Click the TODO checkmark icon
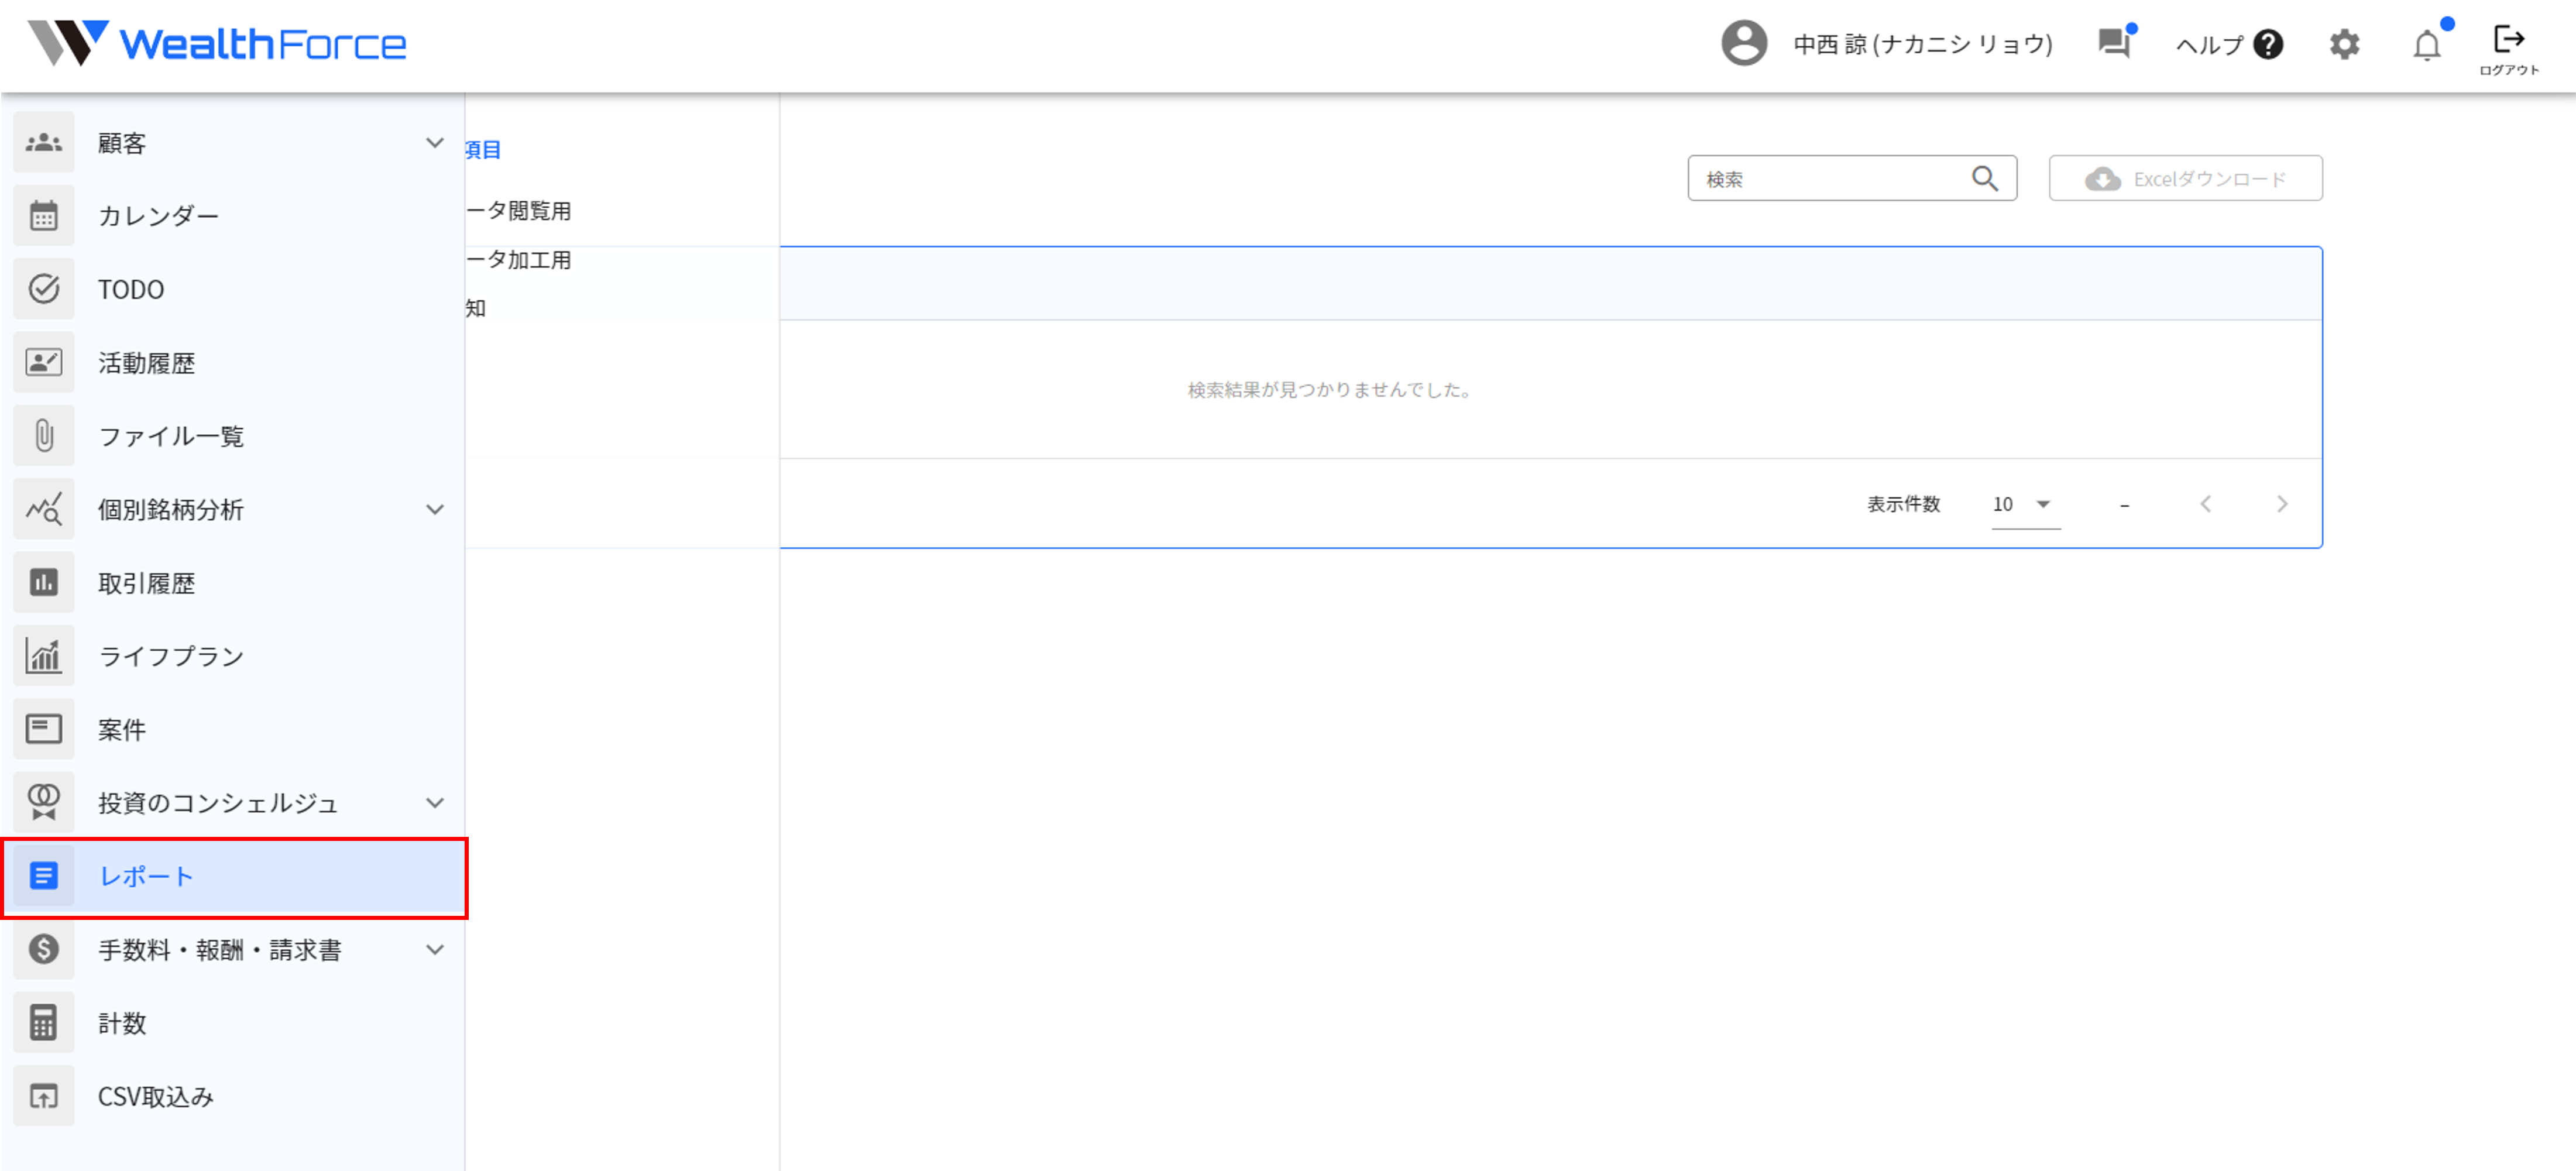Image resolution: width=2576 pixels, height=1171 pixels. (x=44, y=289)
